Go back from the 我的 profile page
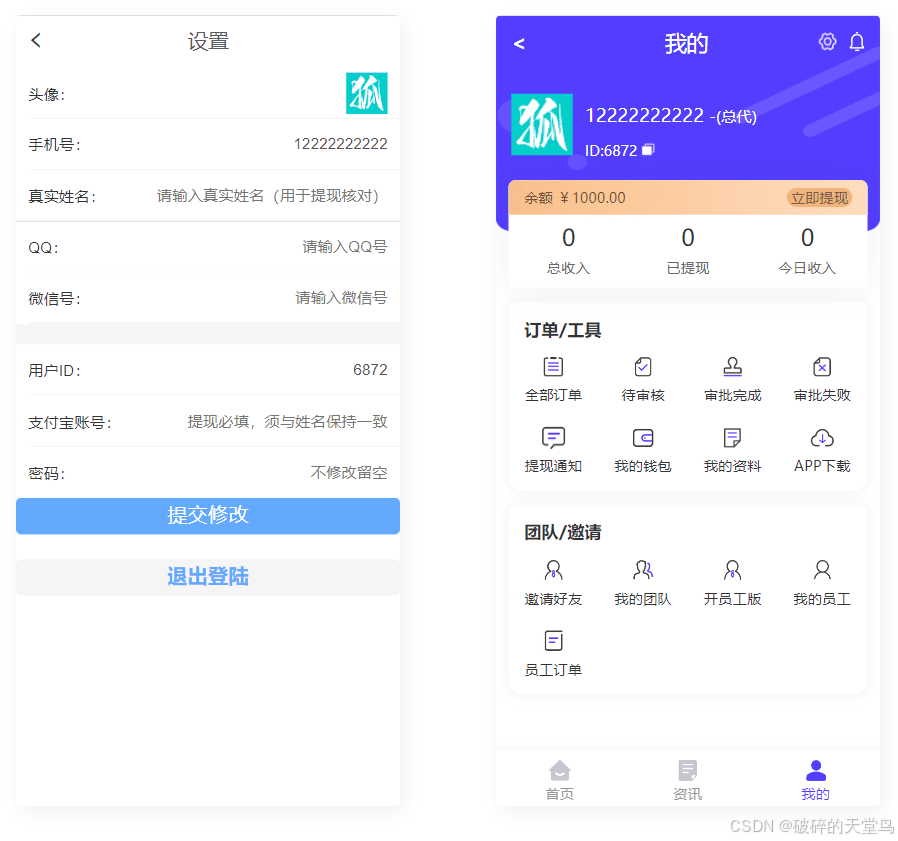Viewport: 898px width, 841px height. coord(519,44)
